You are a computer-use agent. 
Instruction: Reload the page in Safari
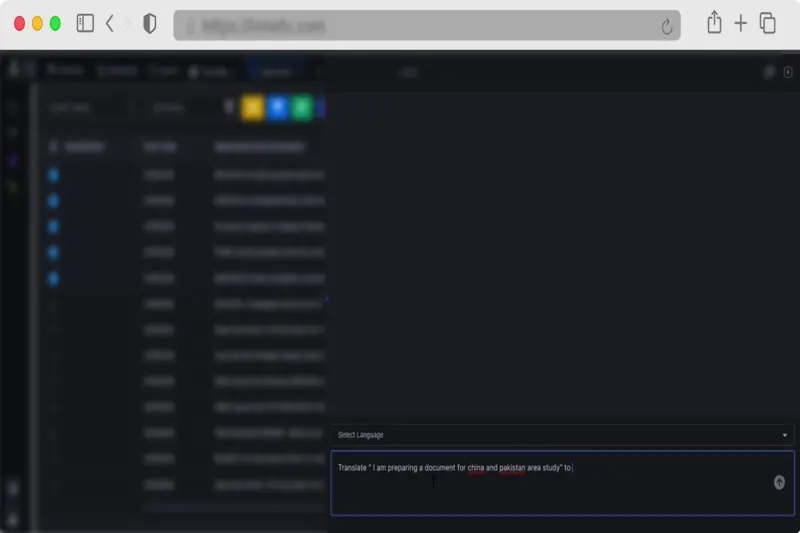[666, 26]
